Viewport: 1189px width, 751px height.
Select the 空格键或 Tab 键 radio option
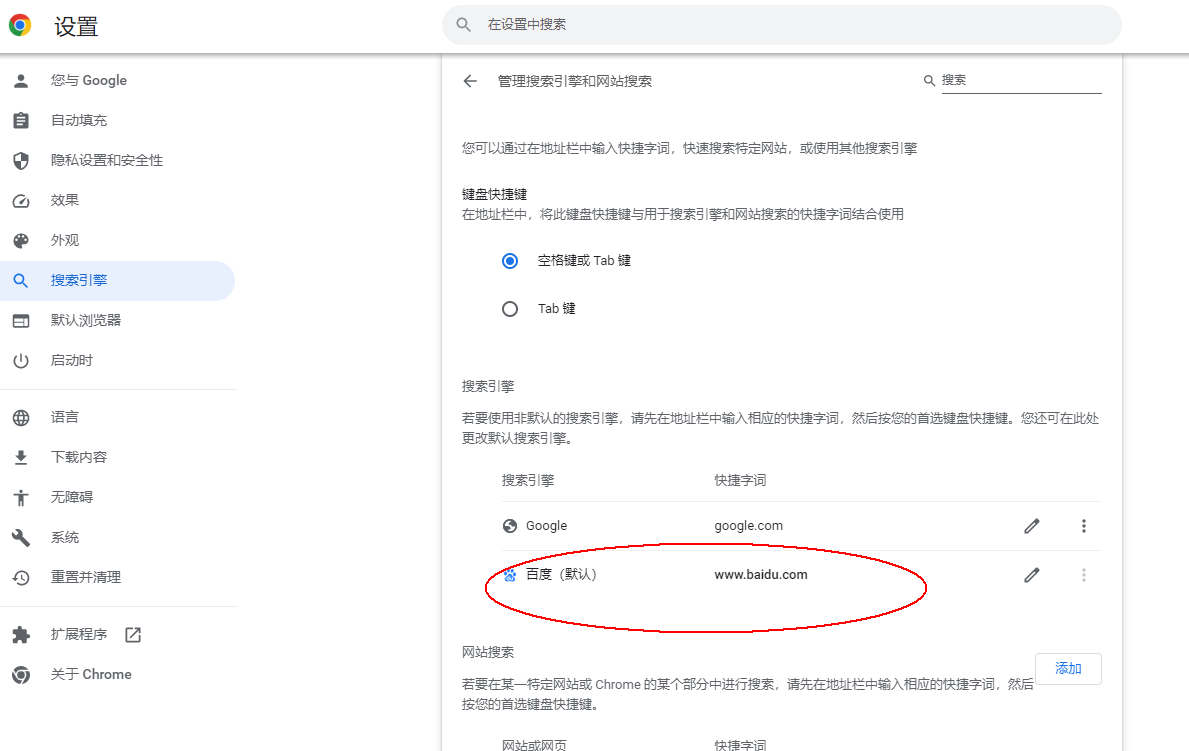click(510, 261)
